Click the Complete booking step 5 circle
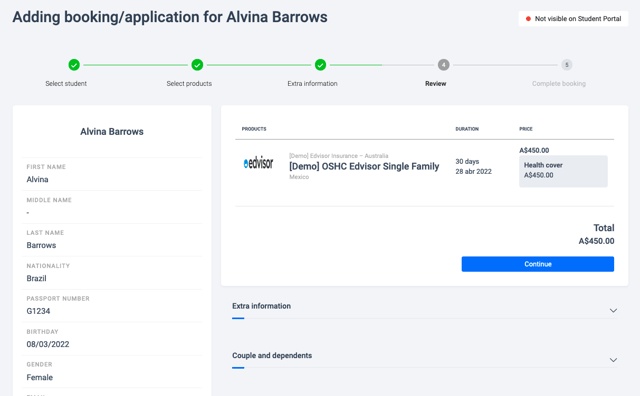Viewport: 640px width, 396px height. point(567,65)
